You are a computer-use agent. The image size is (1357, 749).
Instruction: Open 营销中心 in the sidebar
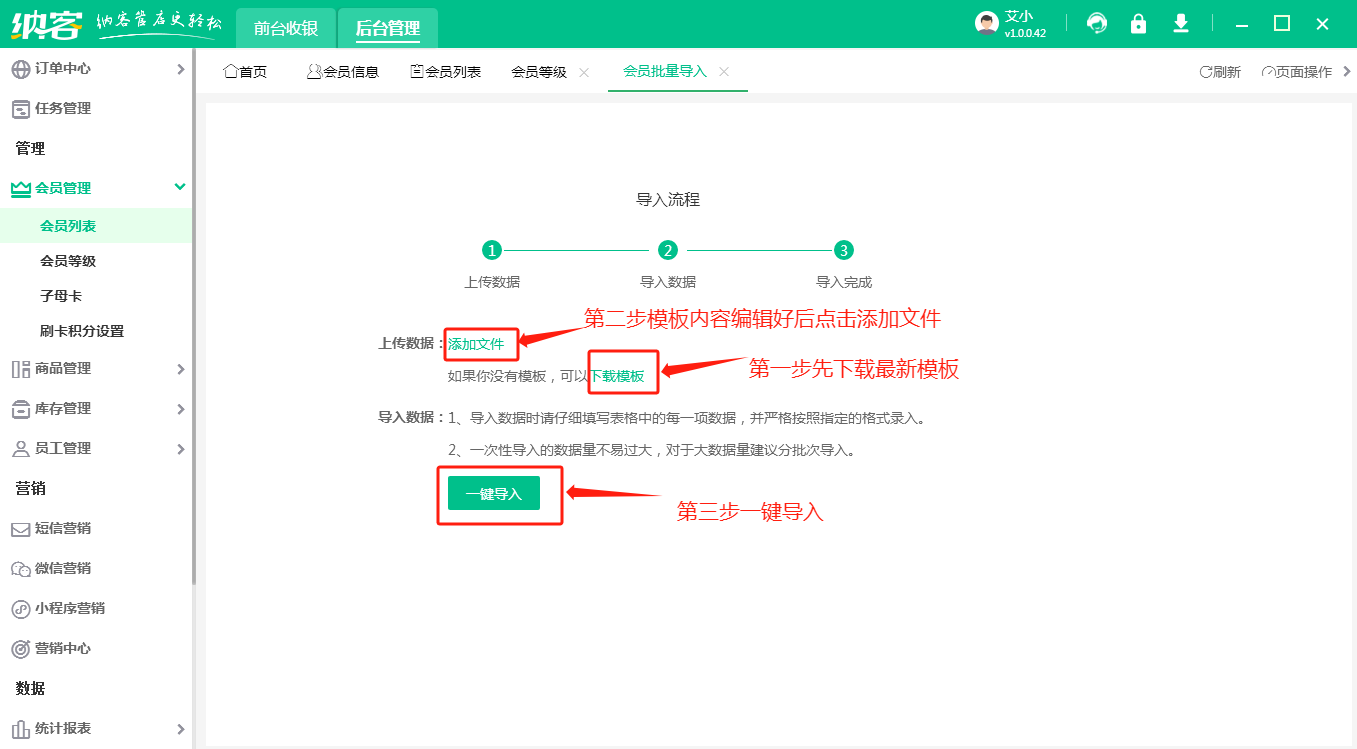pyautogui.click(x=63, y=649)
